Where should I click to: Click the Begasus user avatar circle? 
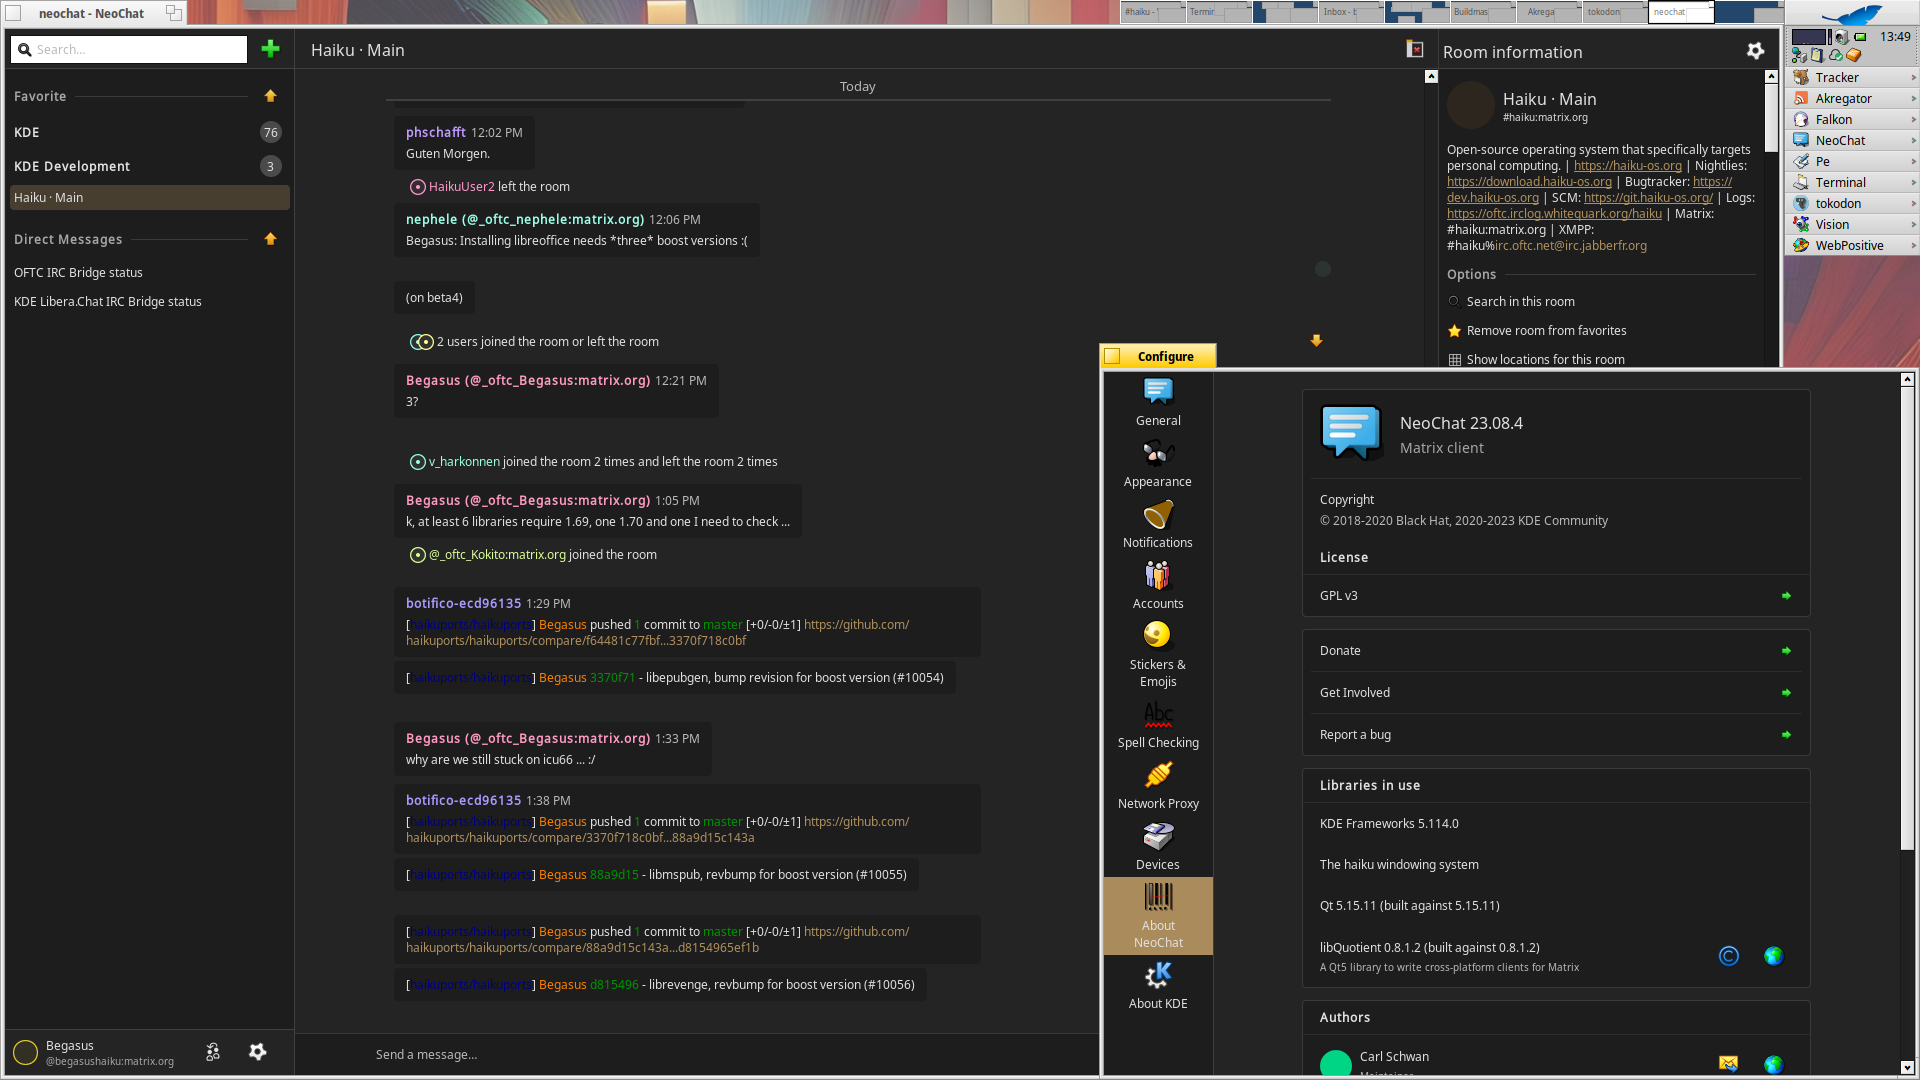click(x=25, y=1052)
